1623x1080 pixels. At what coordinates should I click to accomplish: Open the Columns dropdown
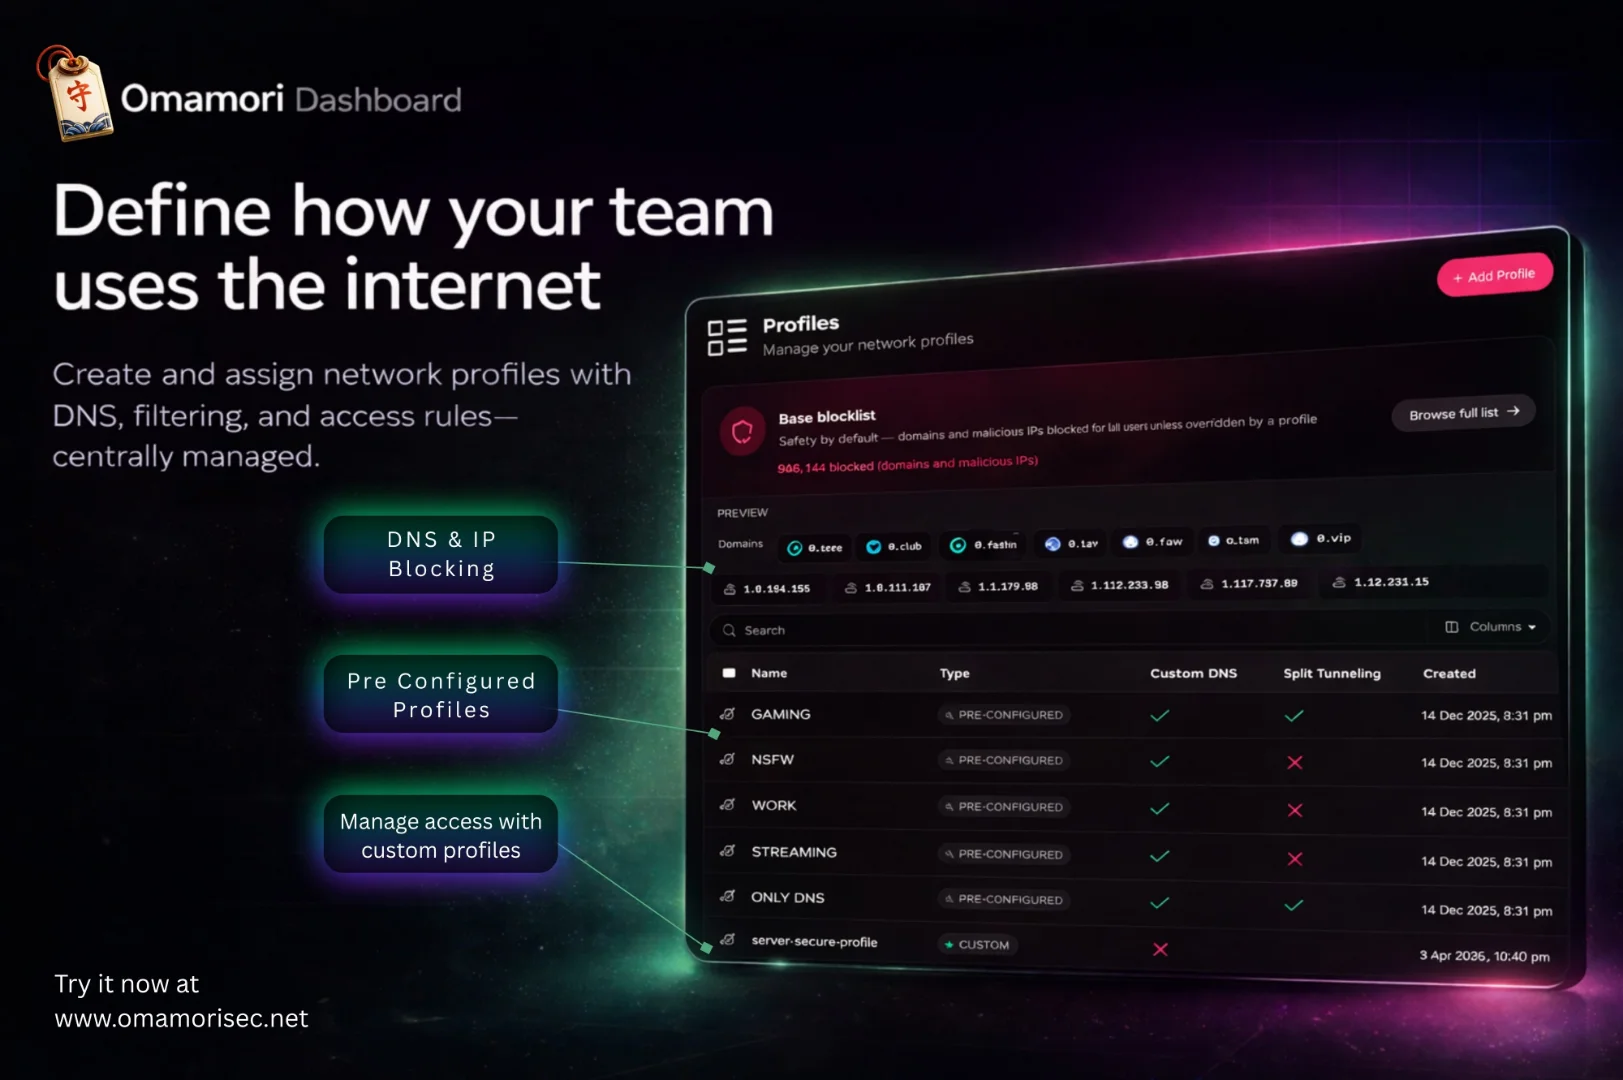pos(1490,627)
